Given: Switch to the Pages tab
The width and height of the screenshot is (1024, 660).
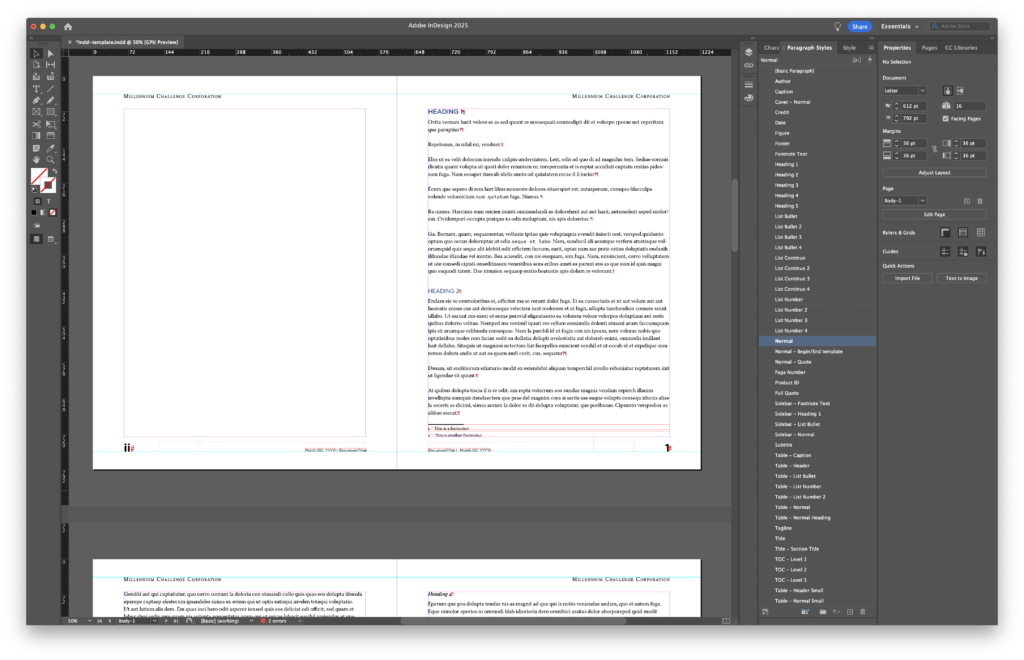Looking at the screenshot, I should pyautogui.click(x=929, y=48).
